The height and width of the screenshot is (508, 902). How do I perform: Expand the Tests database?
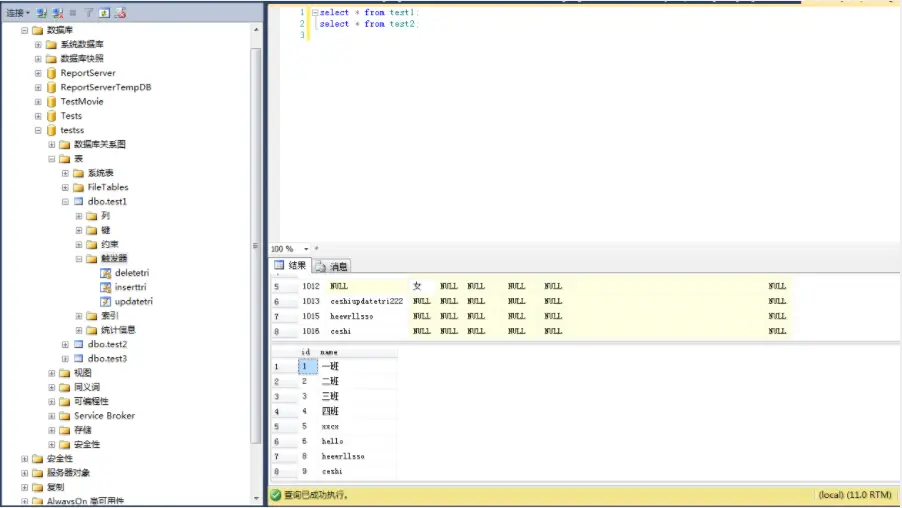[x=38, y=116]
